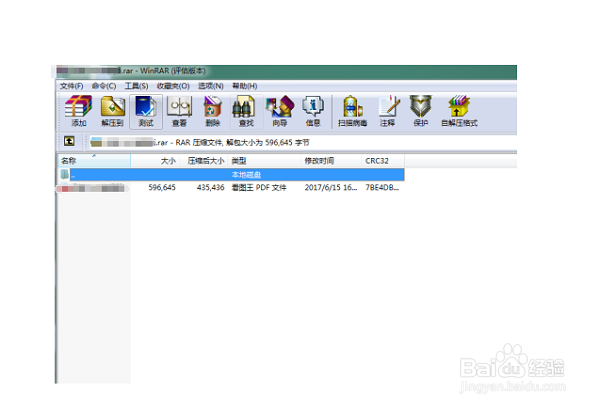The image size is (600, 408).
Task: Select the PDF file row sized 596,645
Action: 231,188
